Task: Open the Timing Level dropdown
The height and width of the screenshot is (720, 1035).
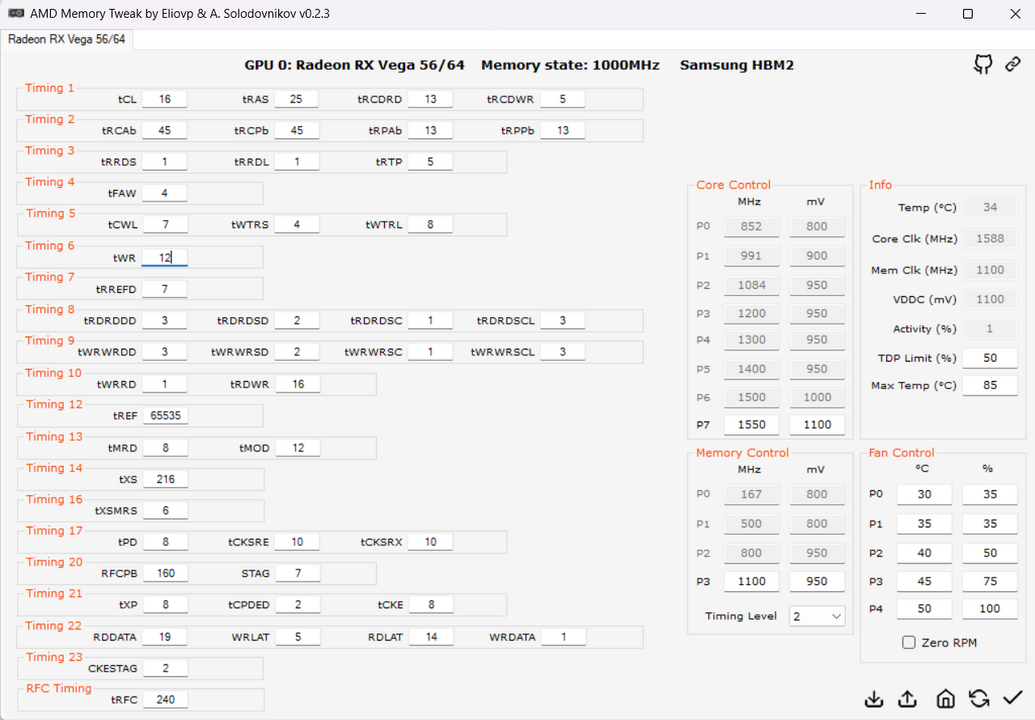Action: pos(817,616)
